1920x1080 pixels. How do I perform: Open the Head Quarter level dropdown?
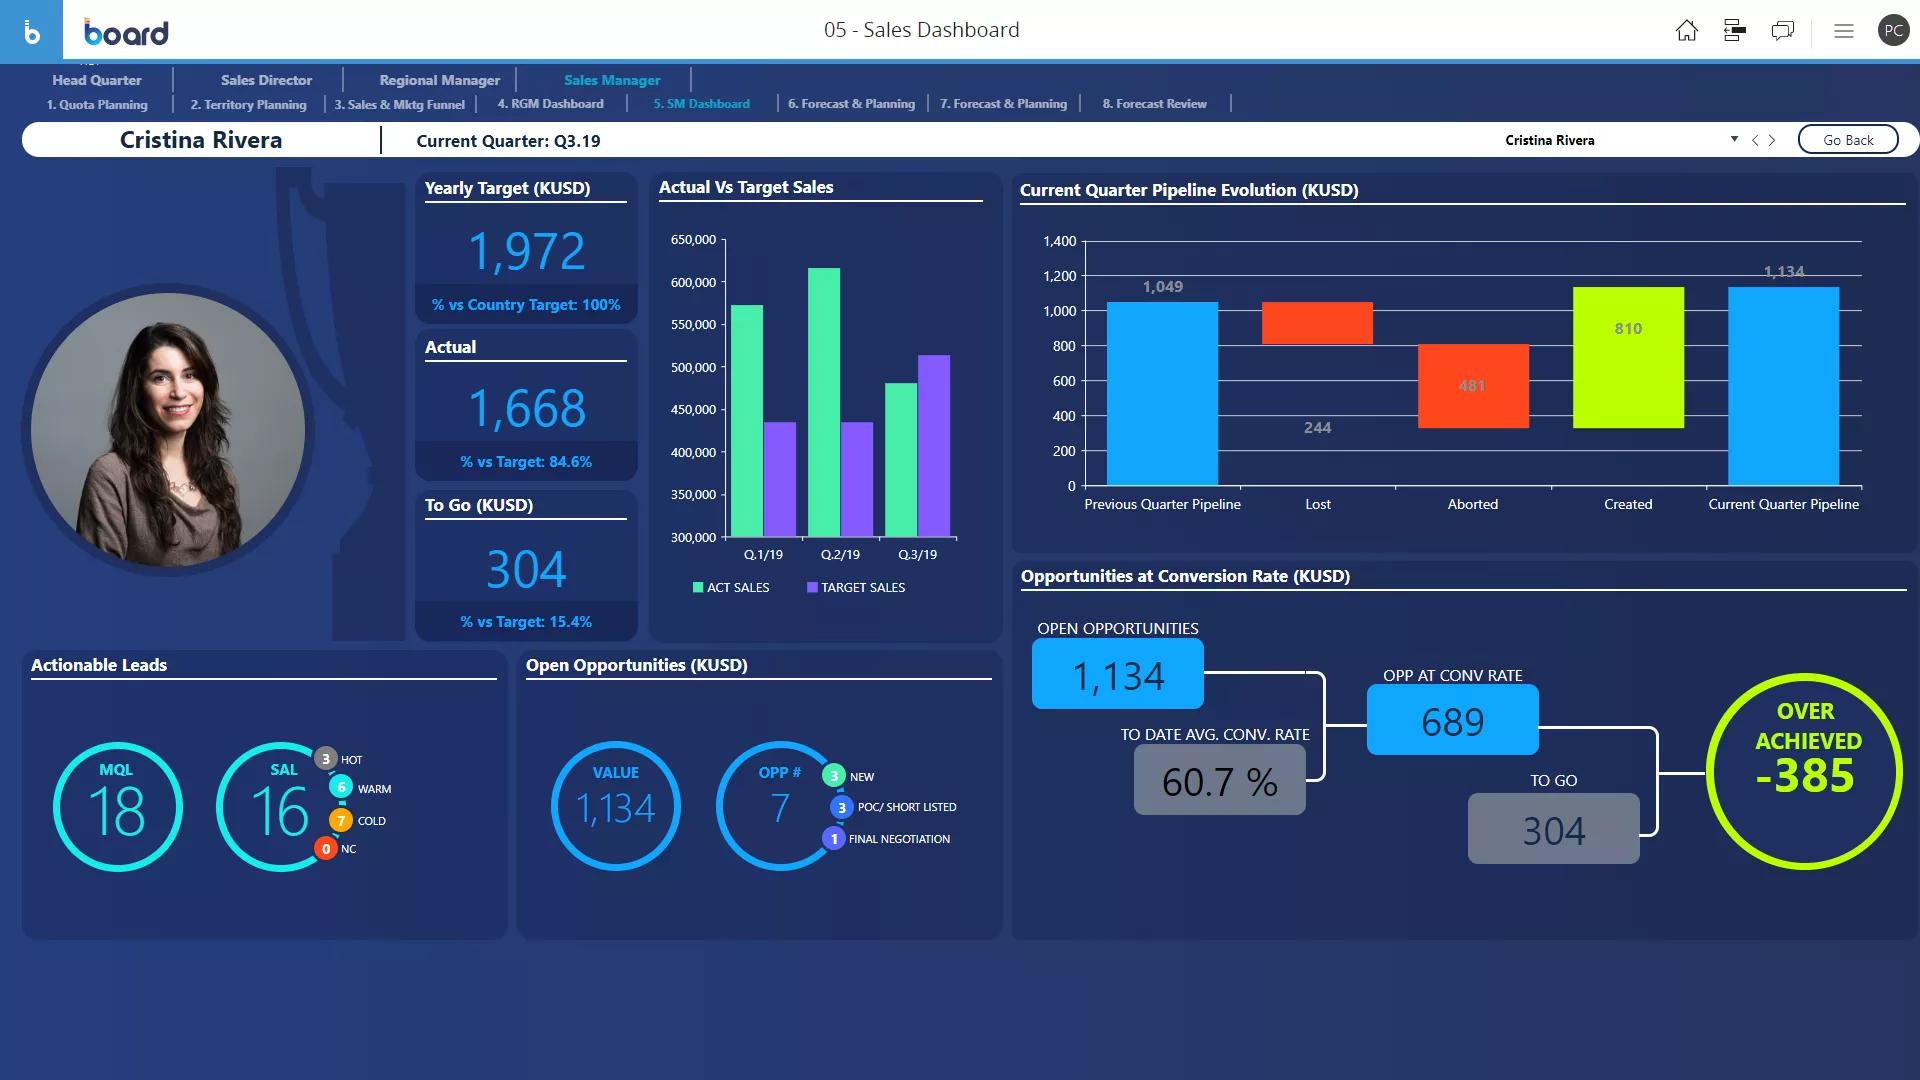[96, 79]
